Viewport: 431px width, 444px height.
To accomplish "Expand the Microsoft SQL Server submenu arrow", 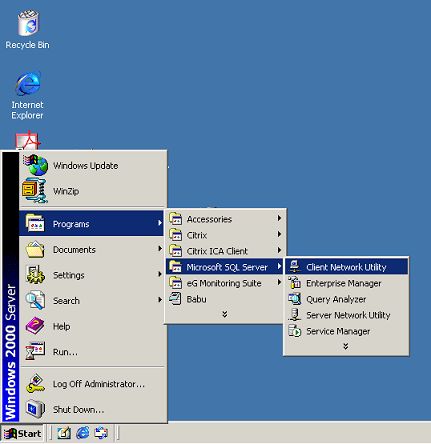I will pyautogui.click(x=279, y=266).
